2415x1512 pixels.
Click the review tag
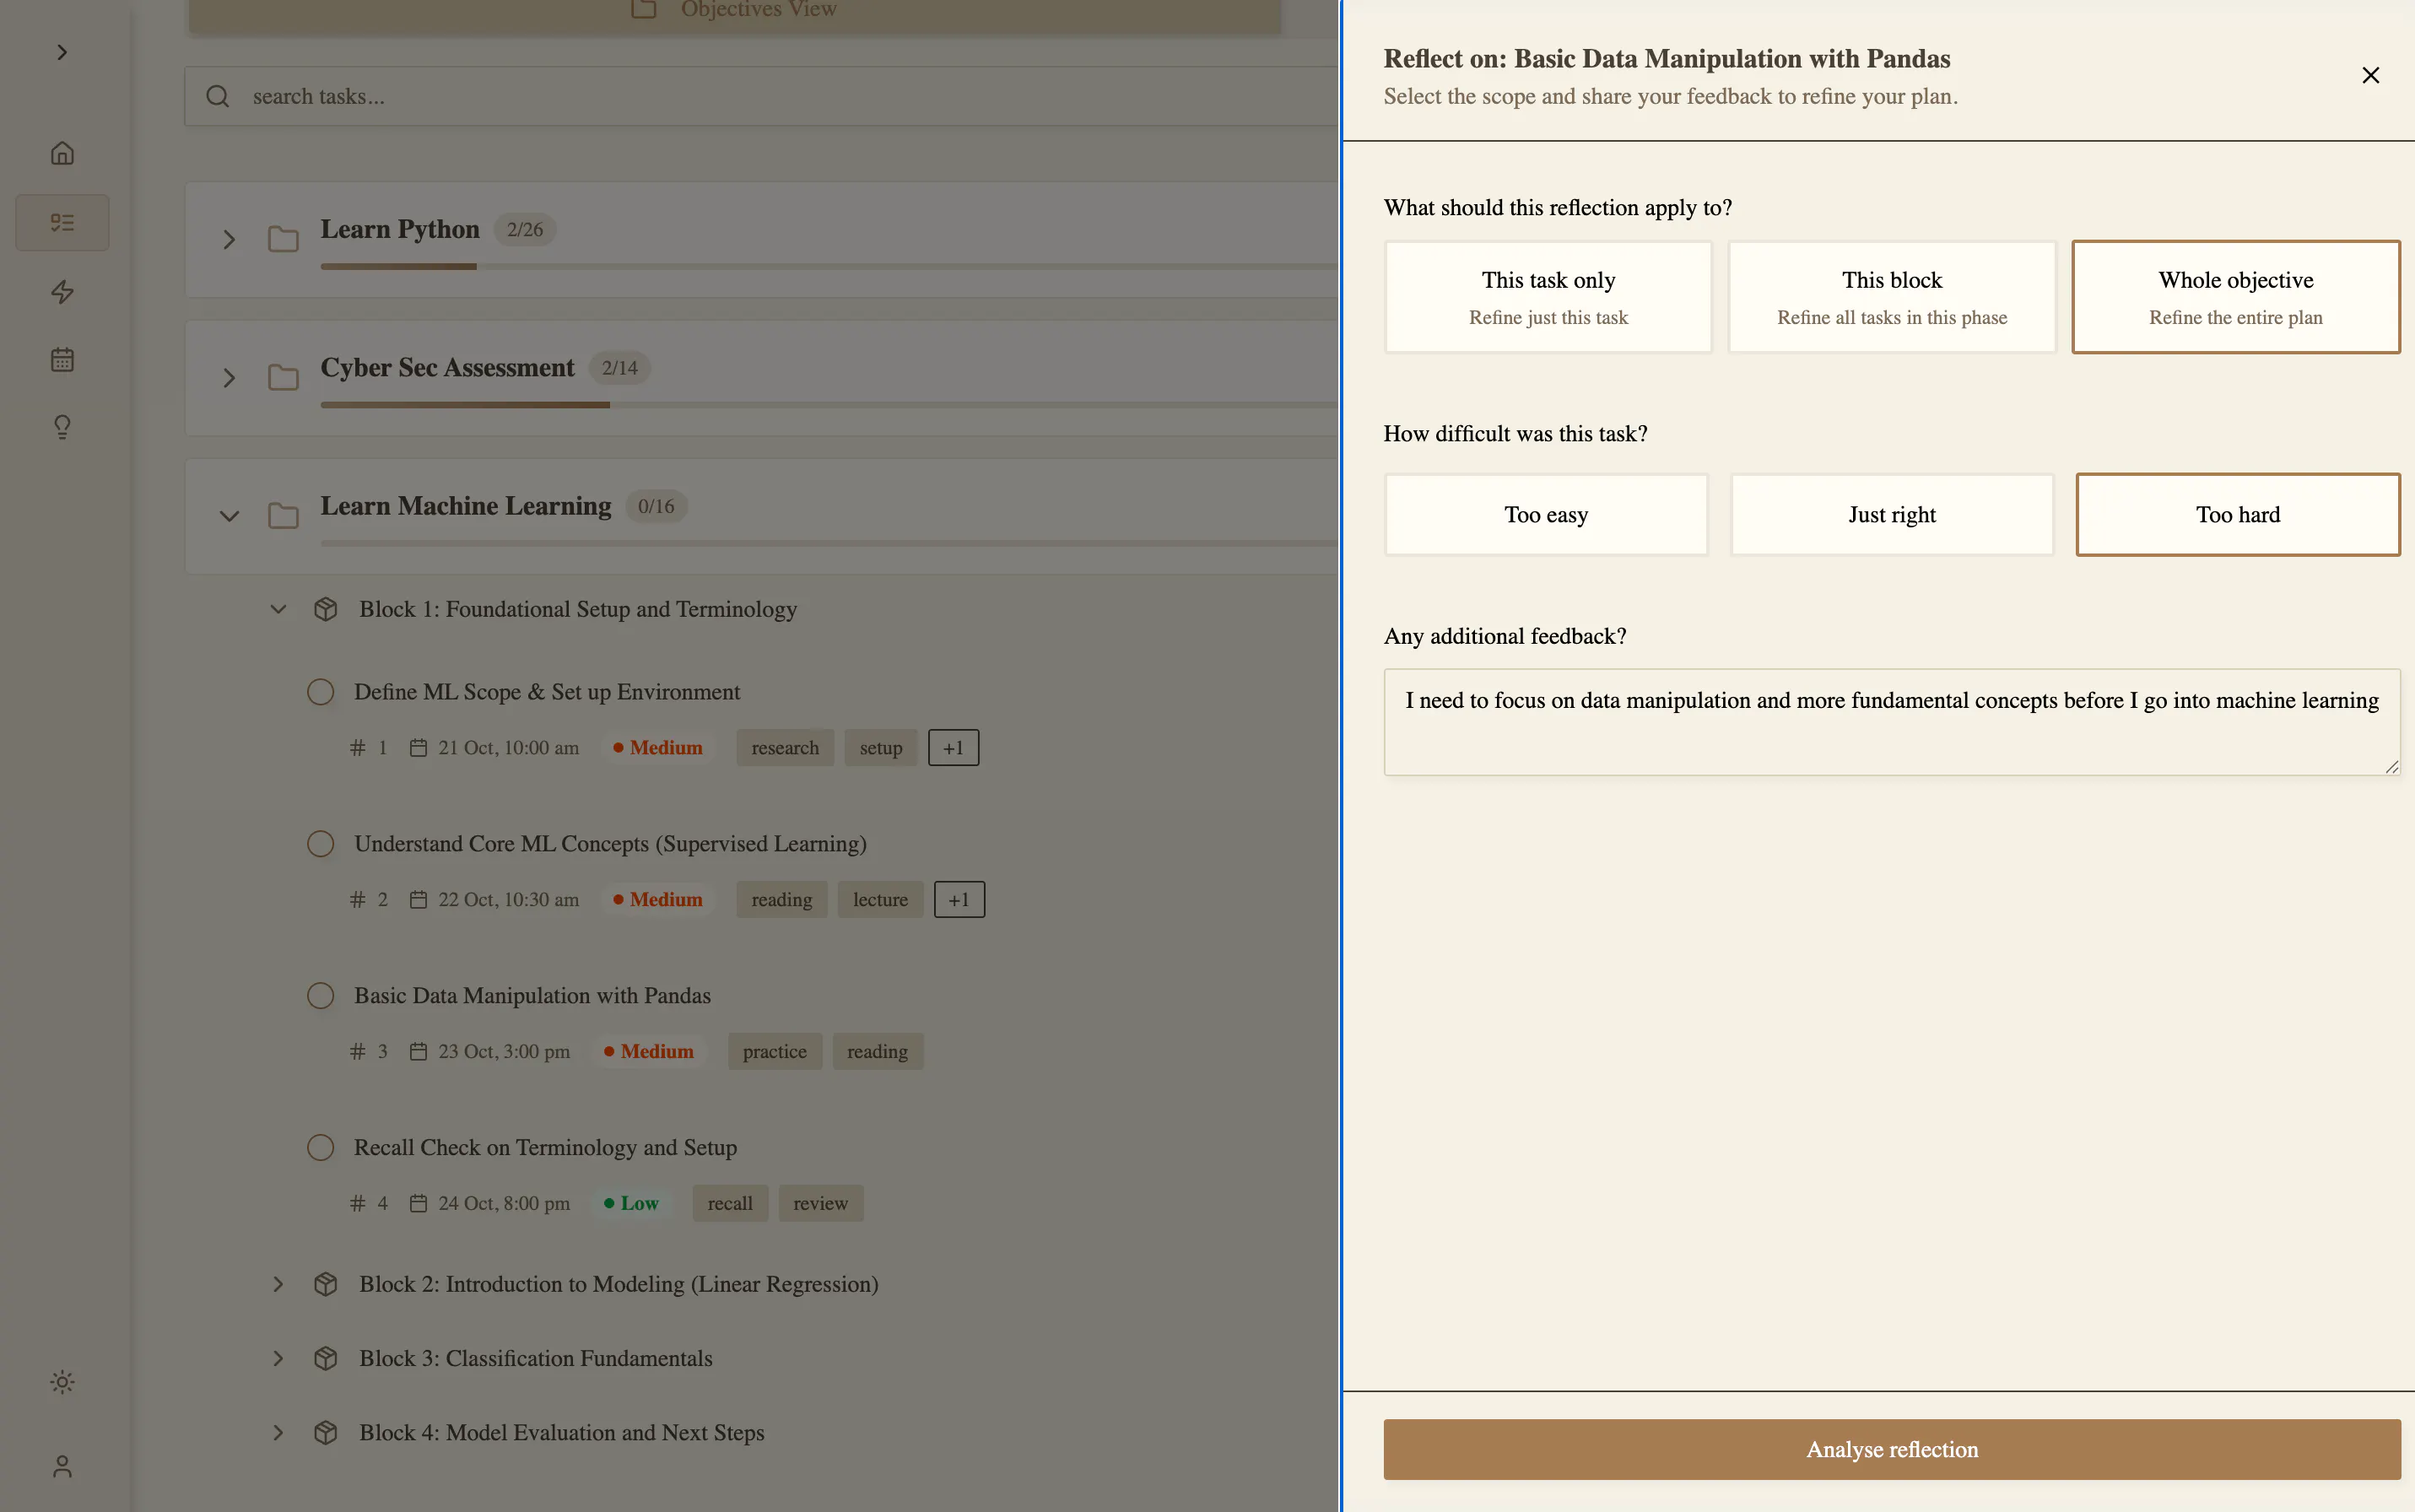pyautogui.click(x=821, y=1203)
